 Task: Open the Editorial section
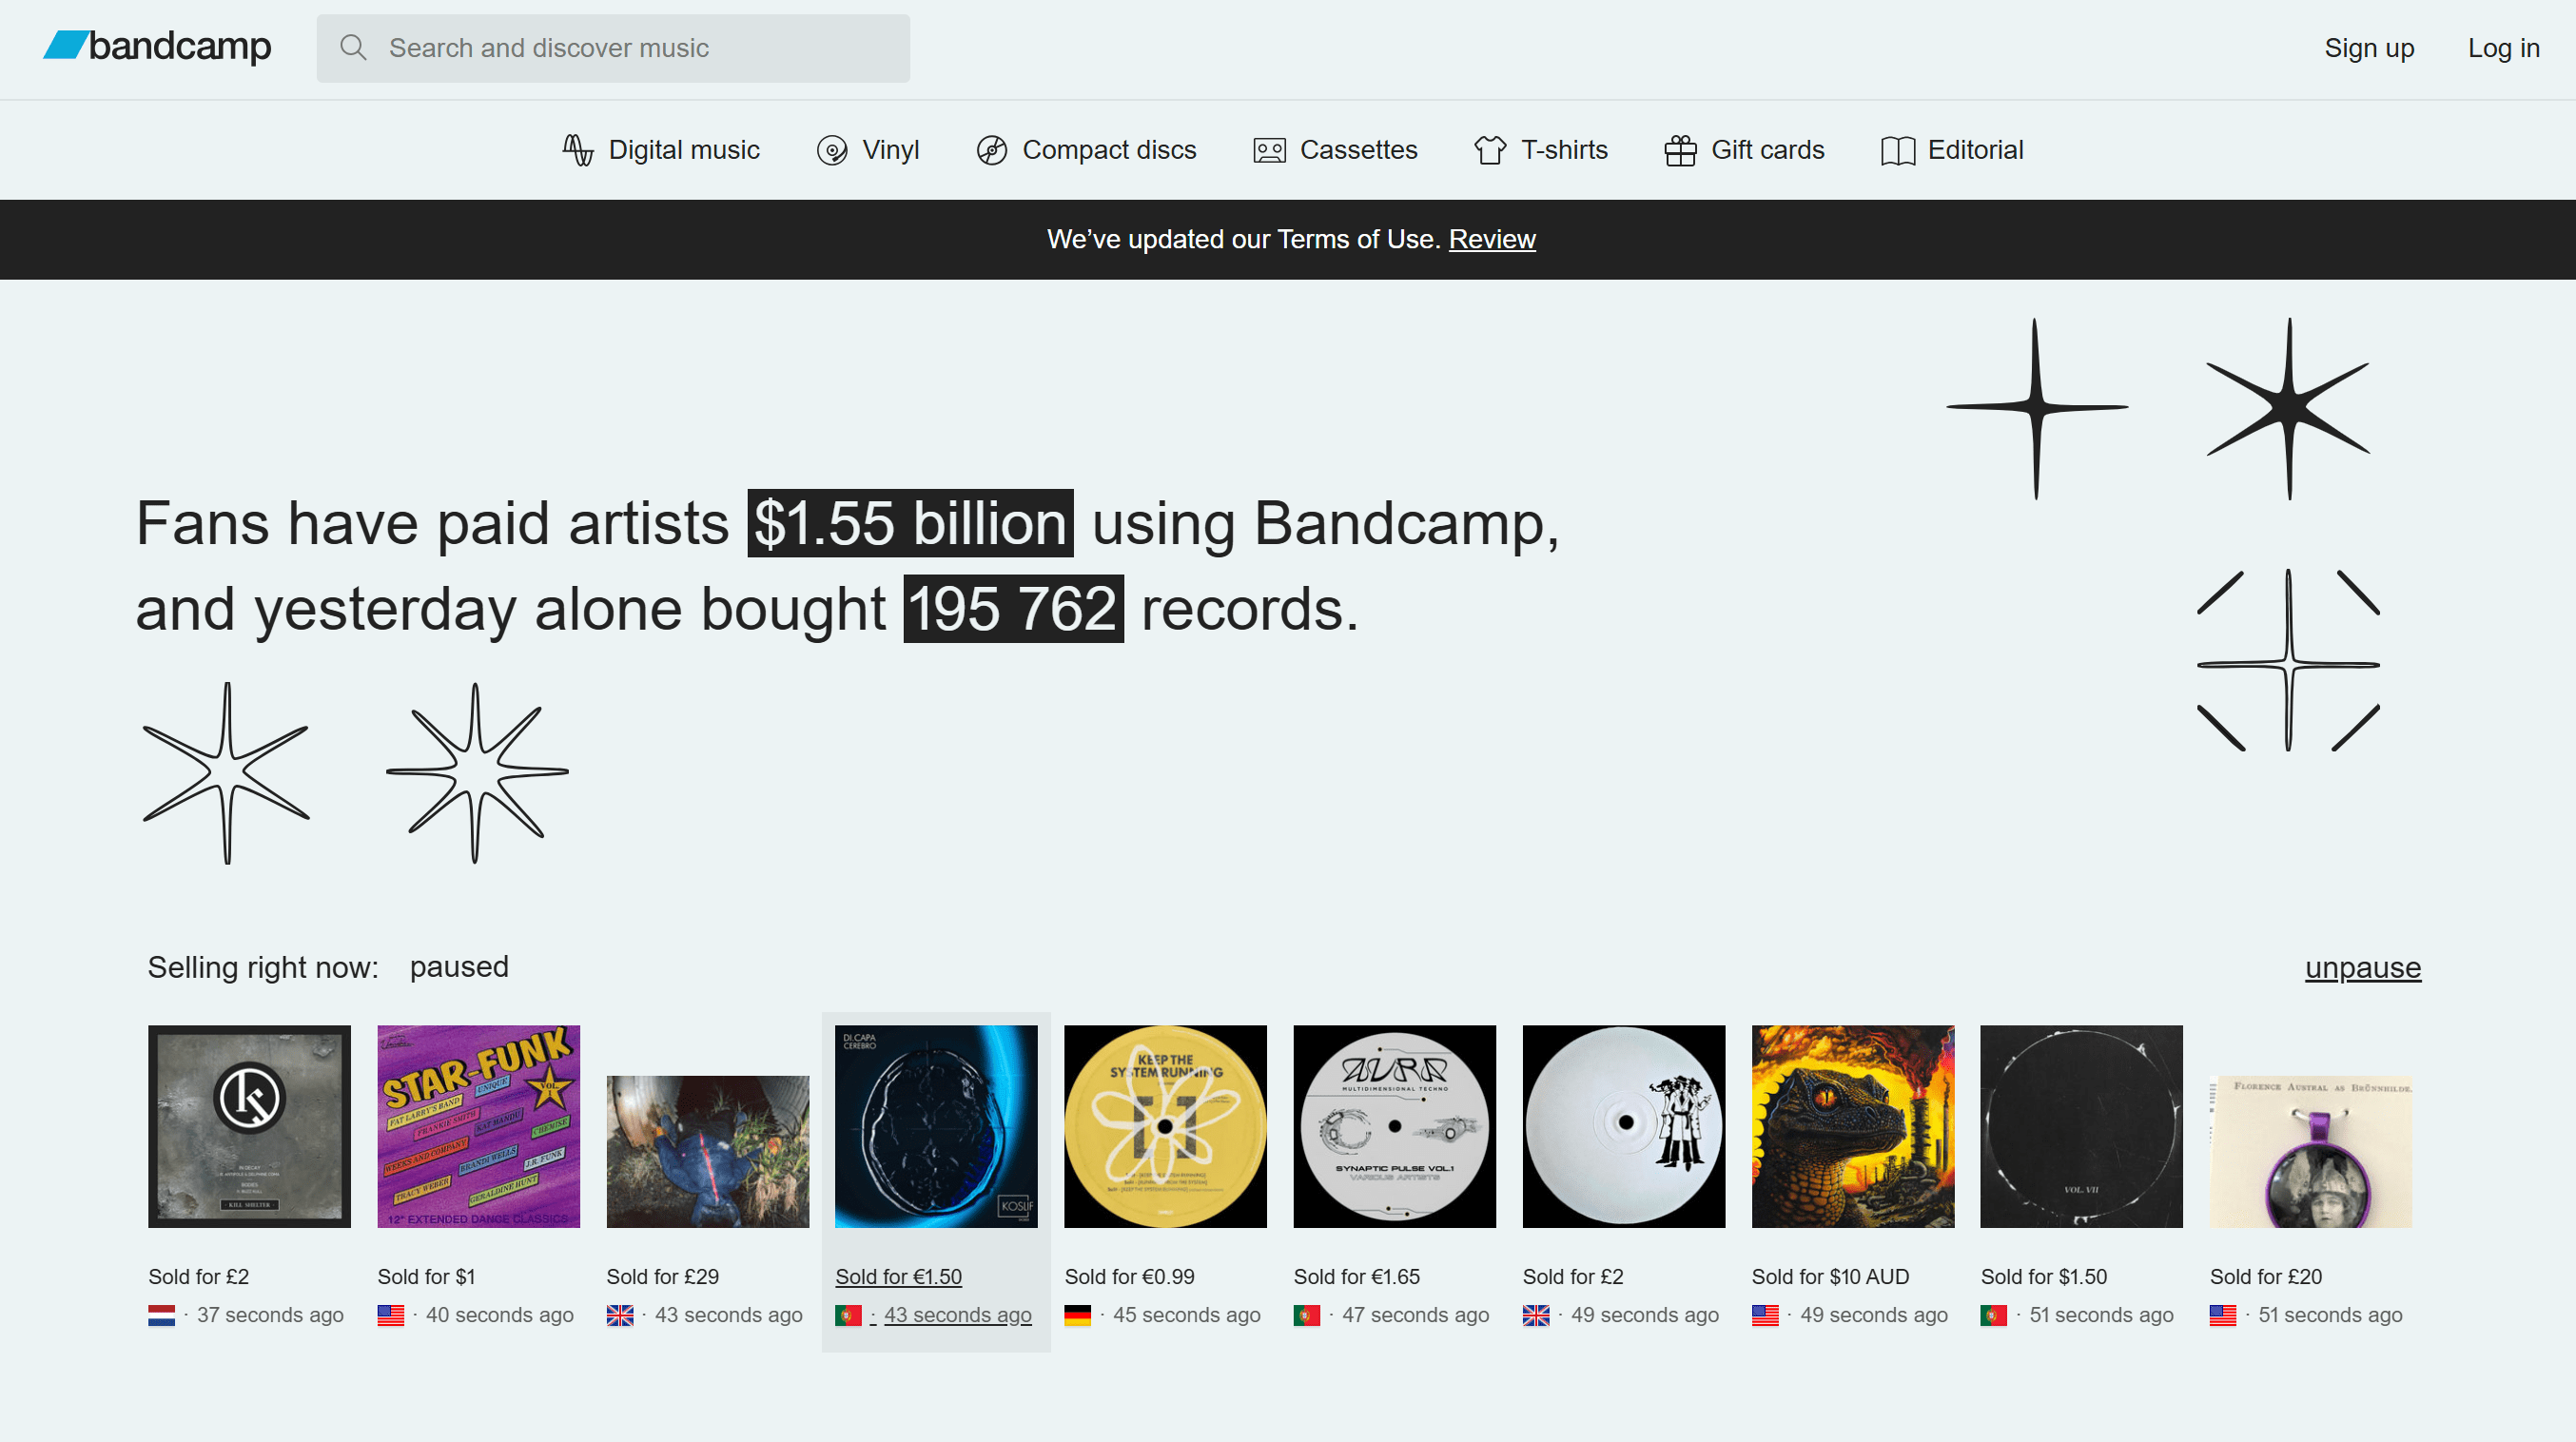1951,150
